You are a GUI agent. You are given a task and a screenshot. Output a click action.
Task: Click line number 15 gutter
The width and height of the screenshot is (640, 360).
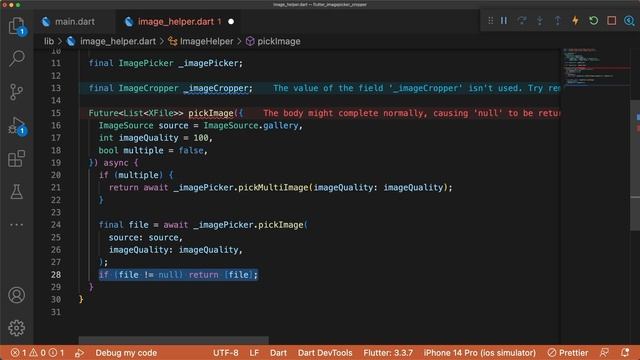(x=56, y=113)
